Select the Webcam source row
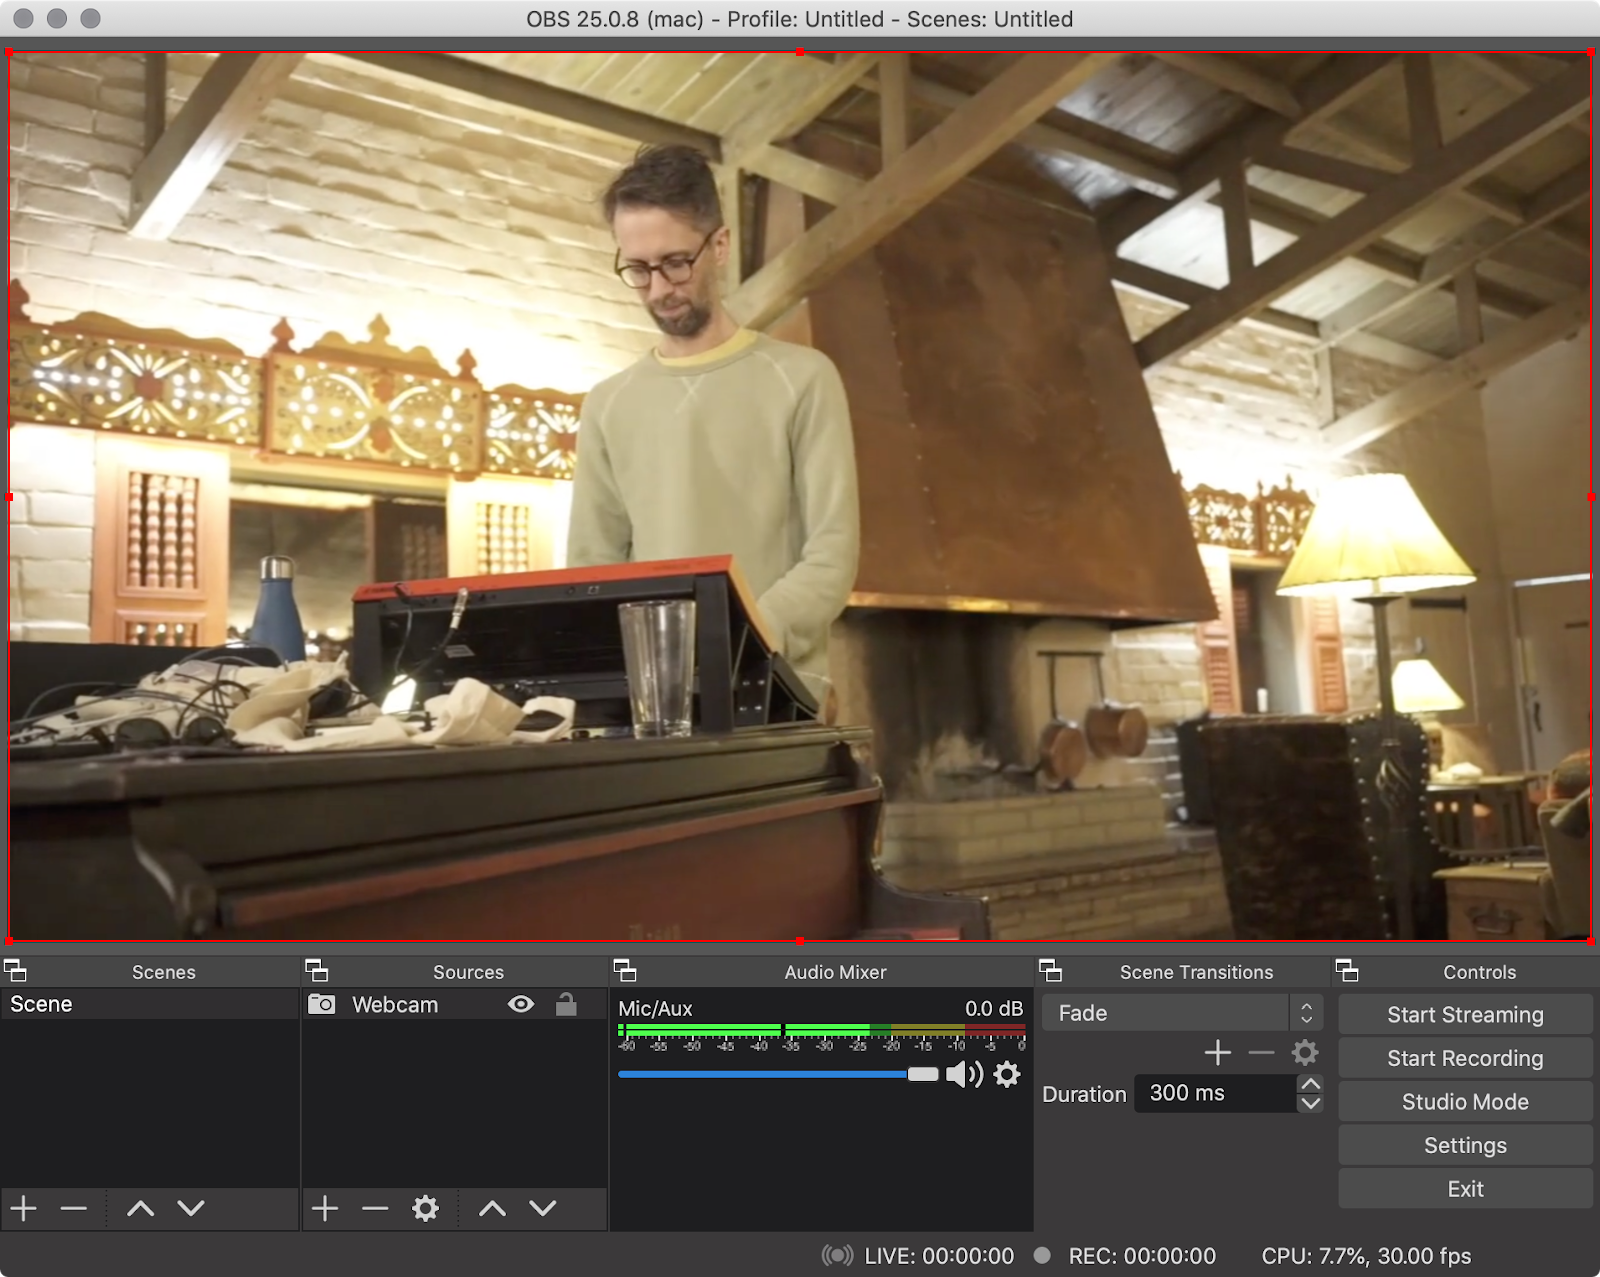1600x1277 pixels. pyautogui.click(x=455, y=1004)
